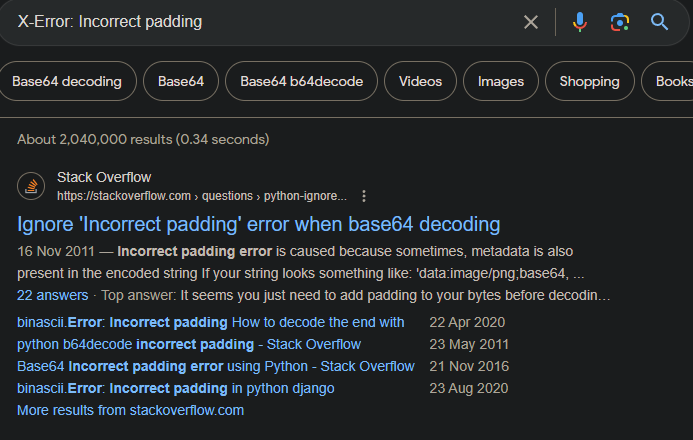
Task: Open the 22 answers link
Action: click(53, 295)
